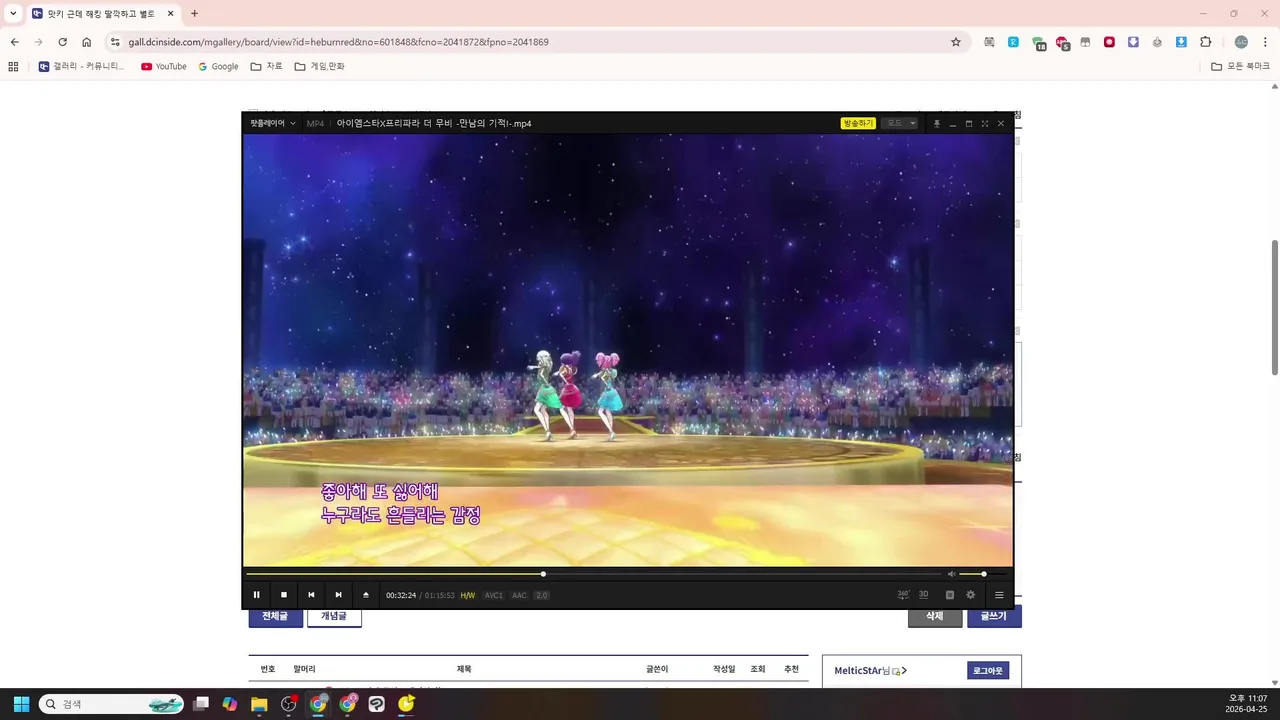The height and width of the screenshot is (720, 1280).
Task: Open the 갤러리 - 커뮤니티 bookmark
Action: [x=81, y=66]
